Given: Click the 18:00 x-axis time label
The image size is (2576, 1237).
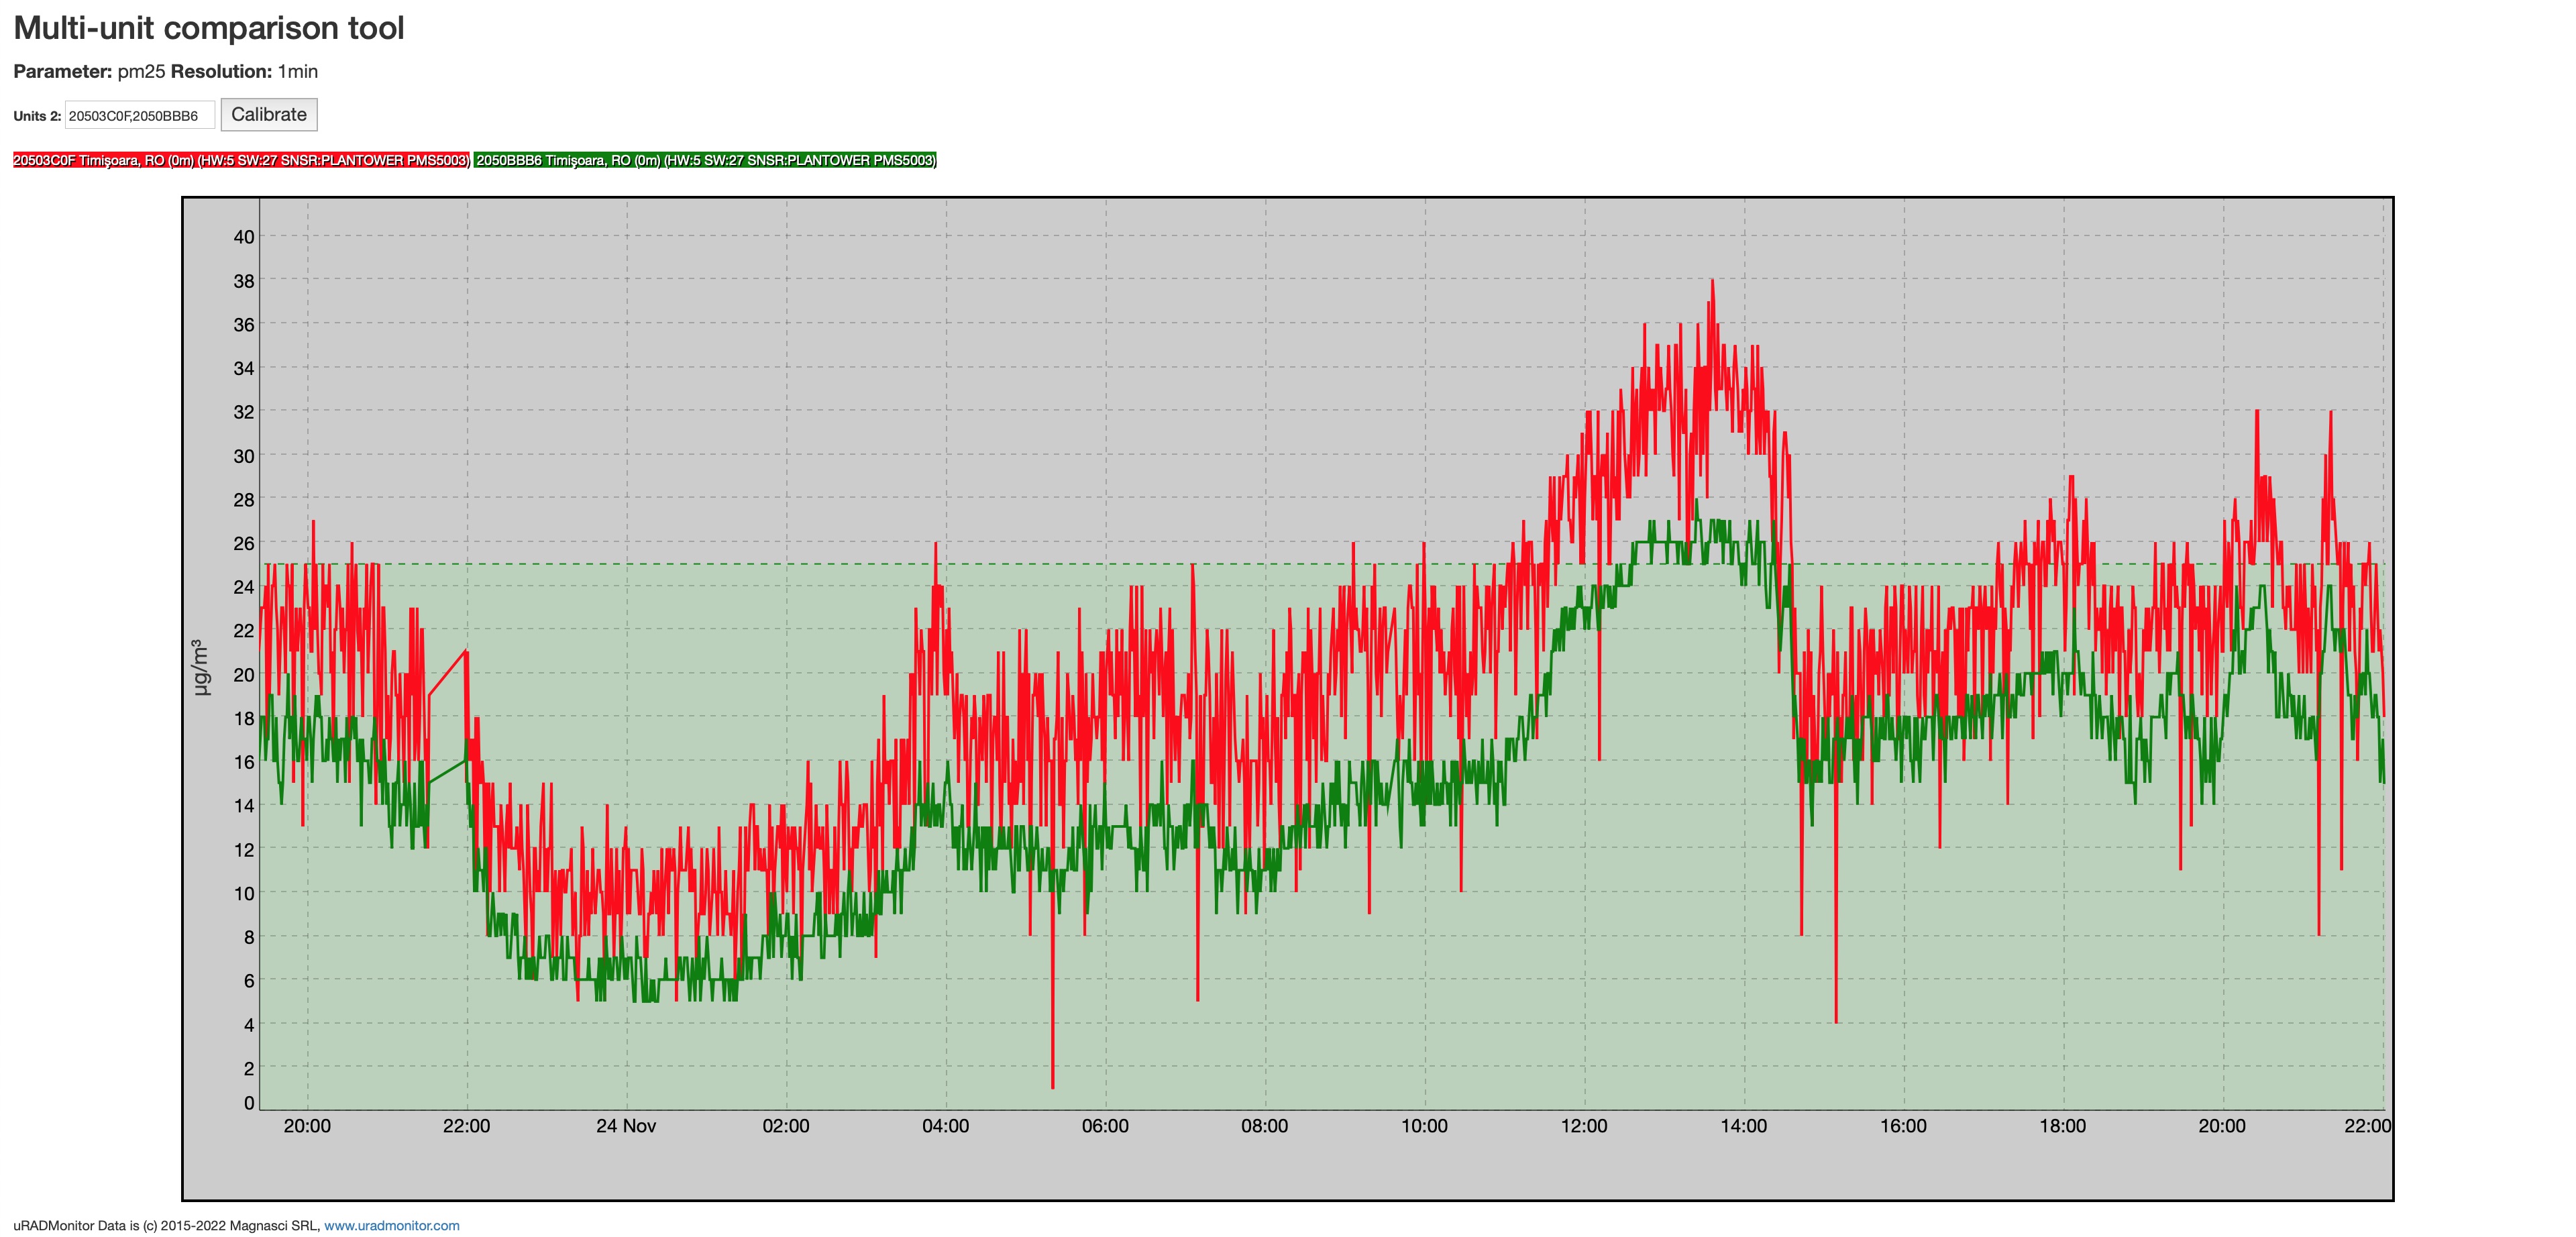Looking at the screenshot, I should (x=2062, y=1126).
